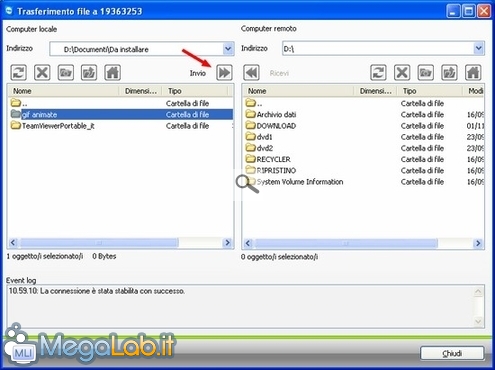
Task: Refresh the local computer file list
Action: [x=19, y=72]
